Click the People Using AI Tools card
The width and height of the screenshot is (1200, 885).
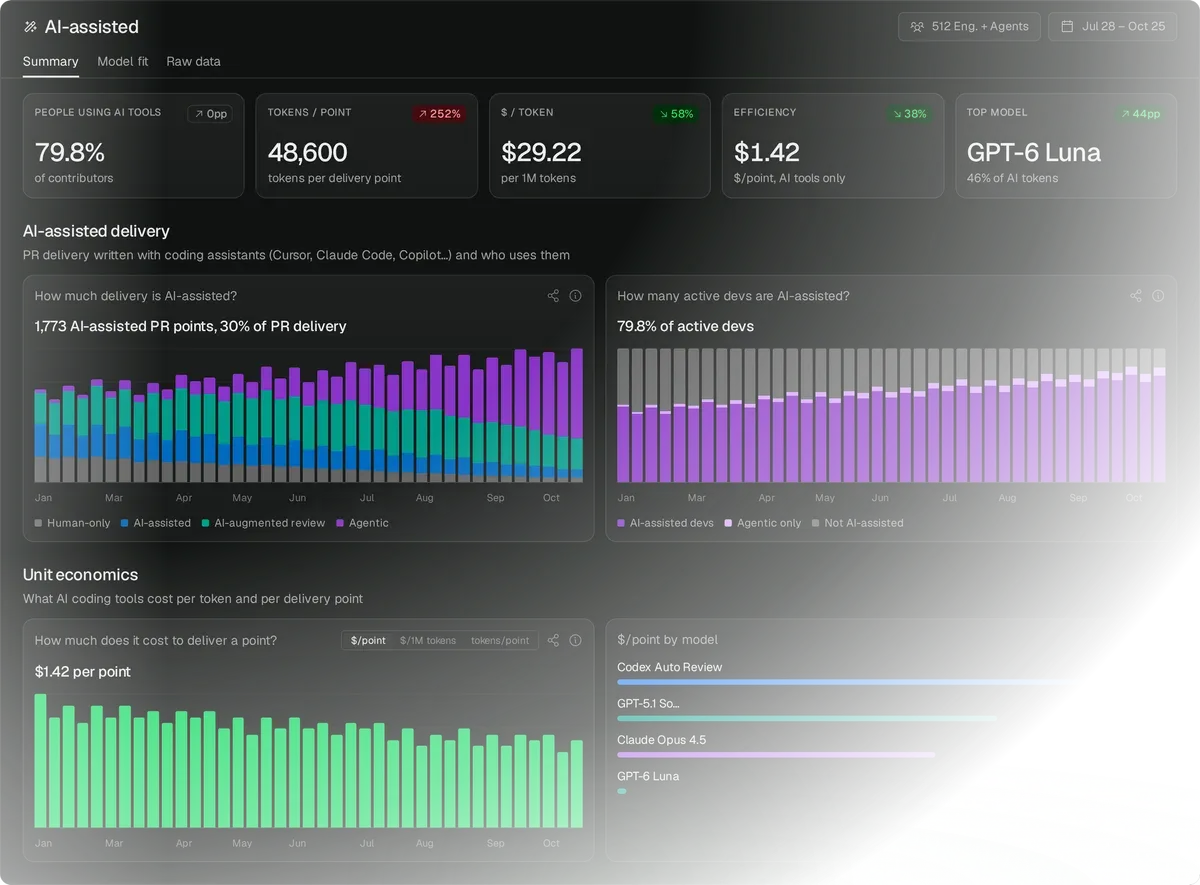pyautogui.click(x=133, y=146)
